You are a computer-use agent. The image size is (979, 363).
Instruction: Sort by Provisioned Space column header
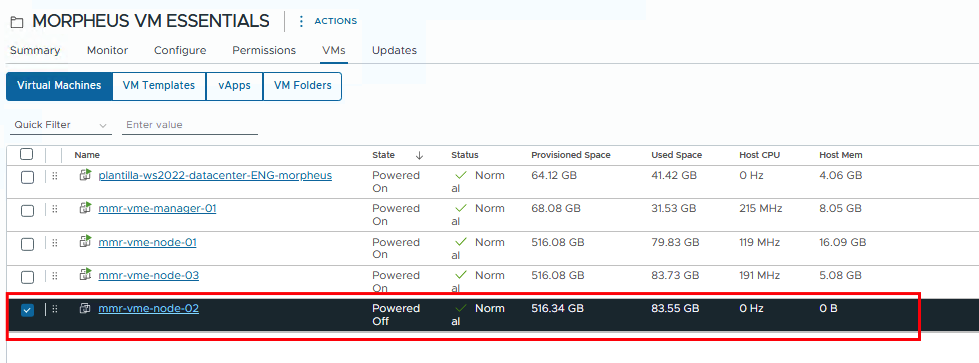point(571,155)
